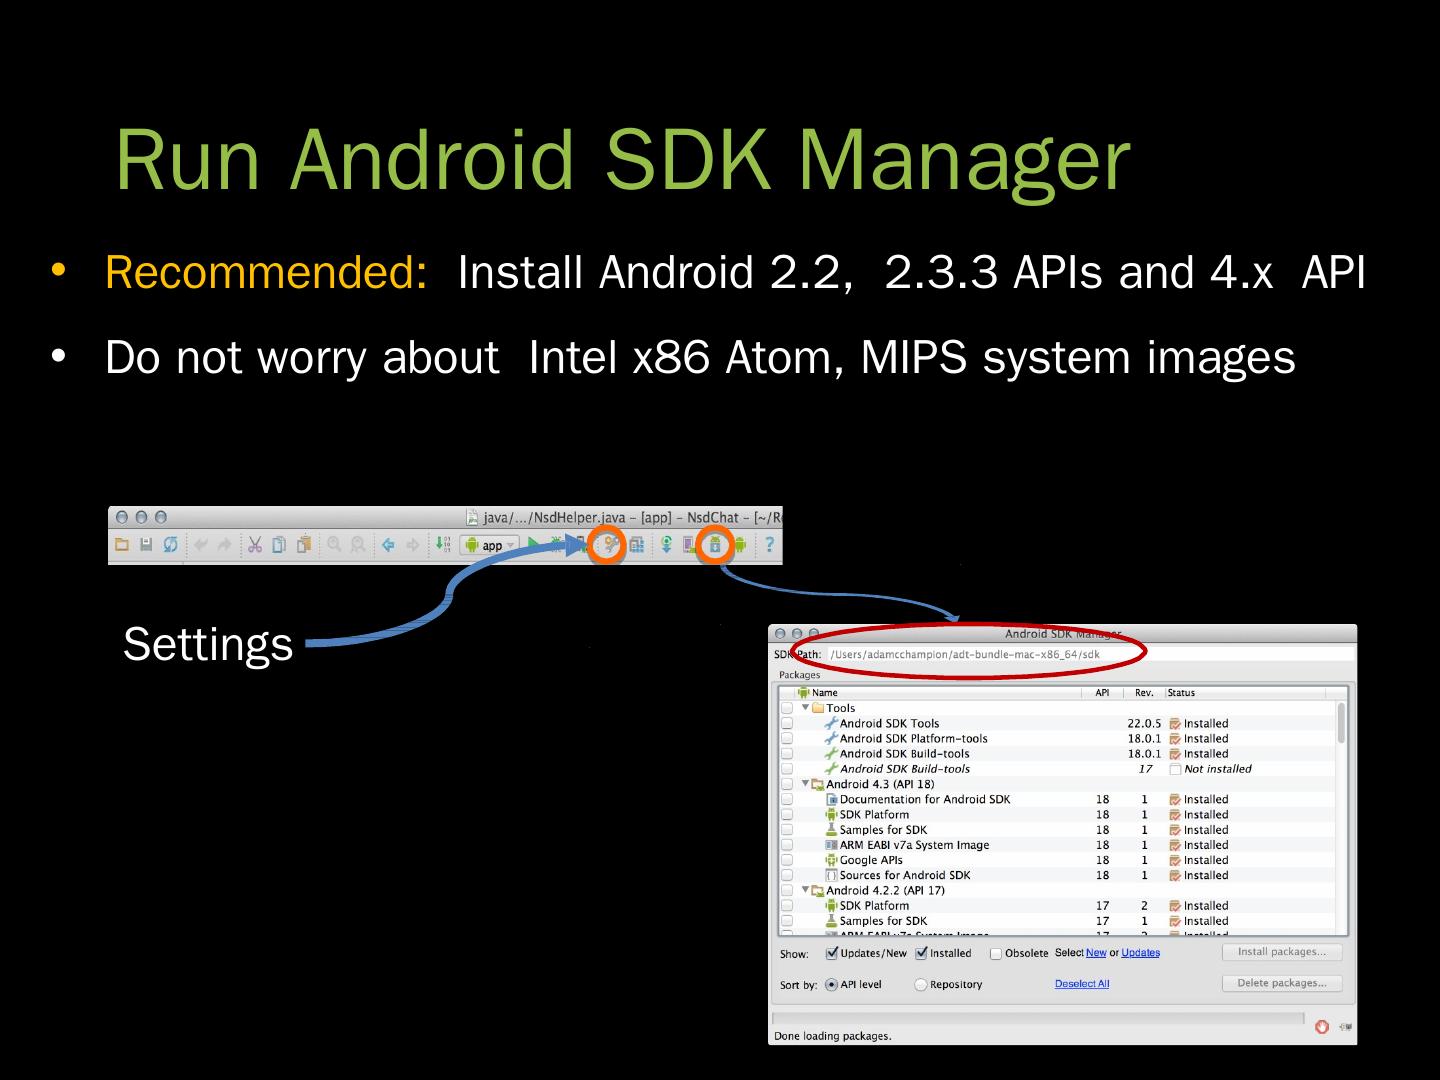Click the Redo arrow icon
The height and width of the screenshot is (1080, 1440).
click(224, 545)
